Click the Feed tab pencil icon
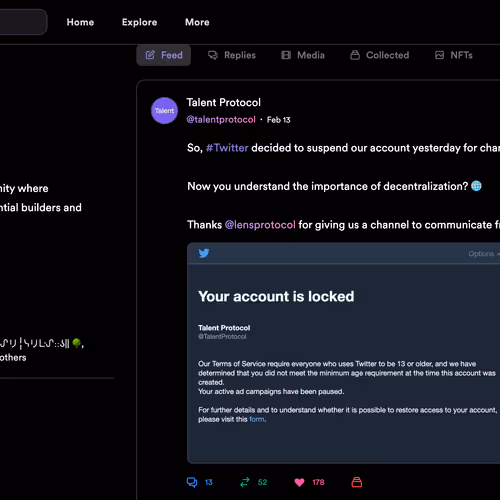500x500 pixels. coord(150,55)
